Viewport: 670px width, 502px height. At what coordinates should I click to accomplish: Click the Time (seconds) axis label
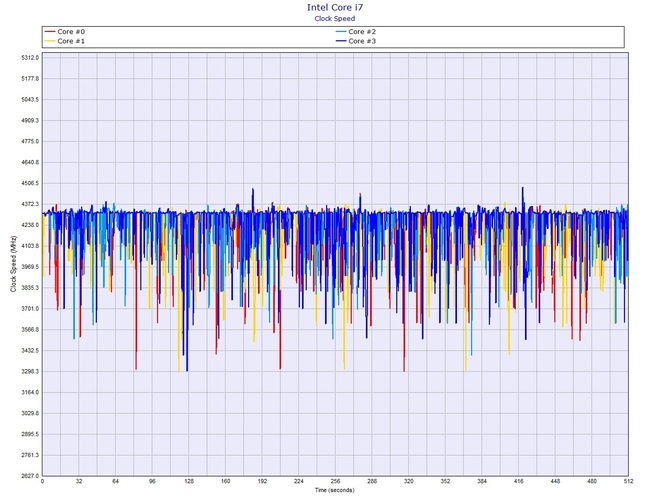coord(335,490)
